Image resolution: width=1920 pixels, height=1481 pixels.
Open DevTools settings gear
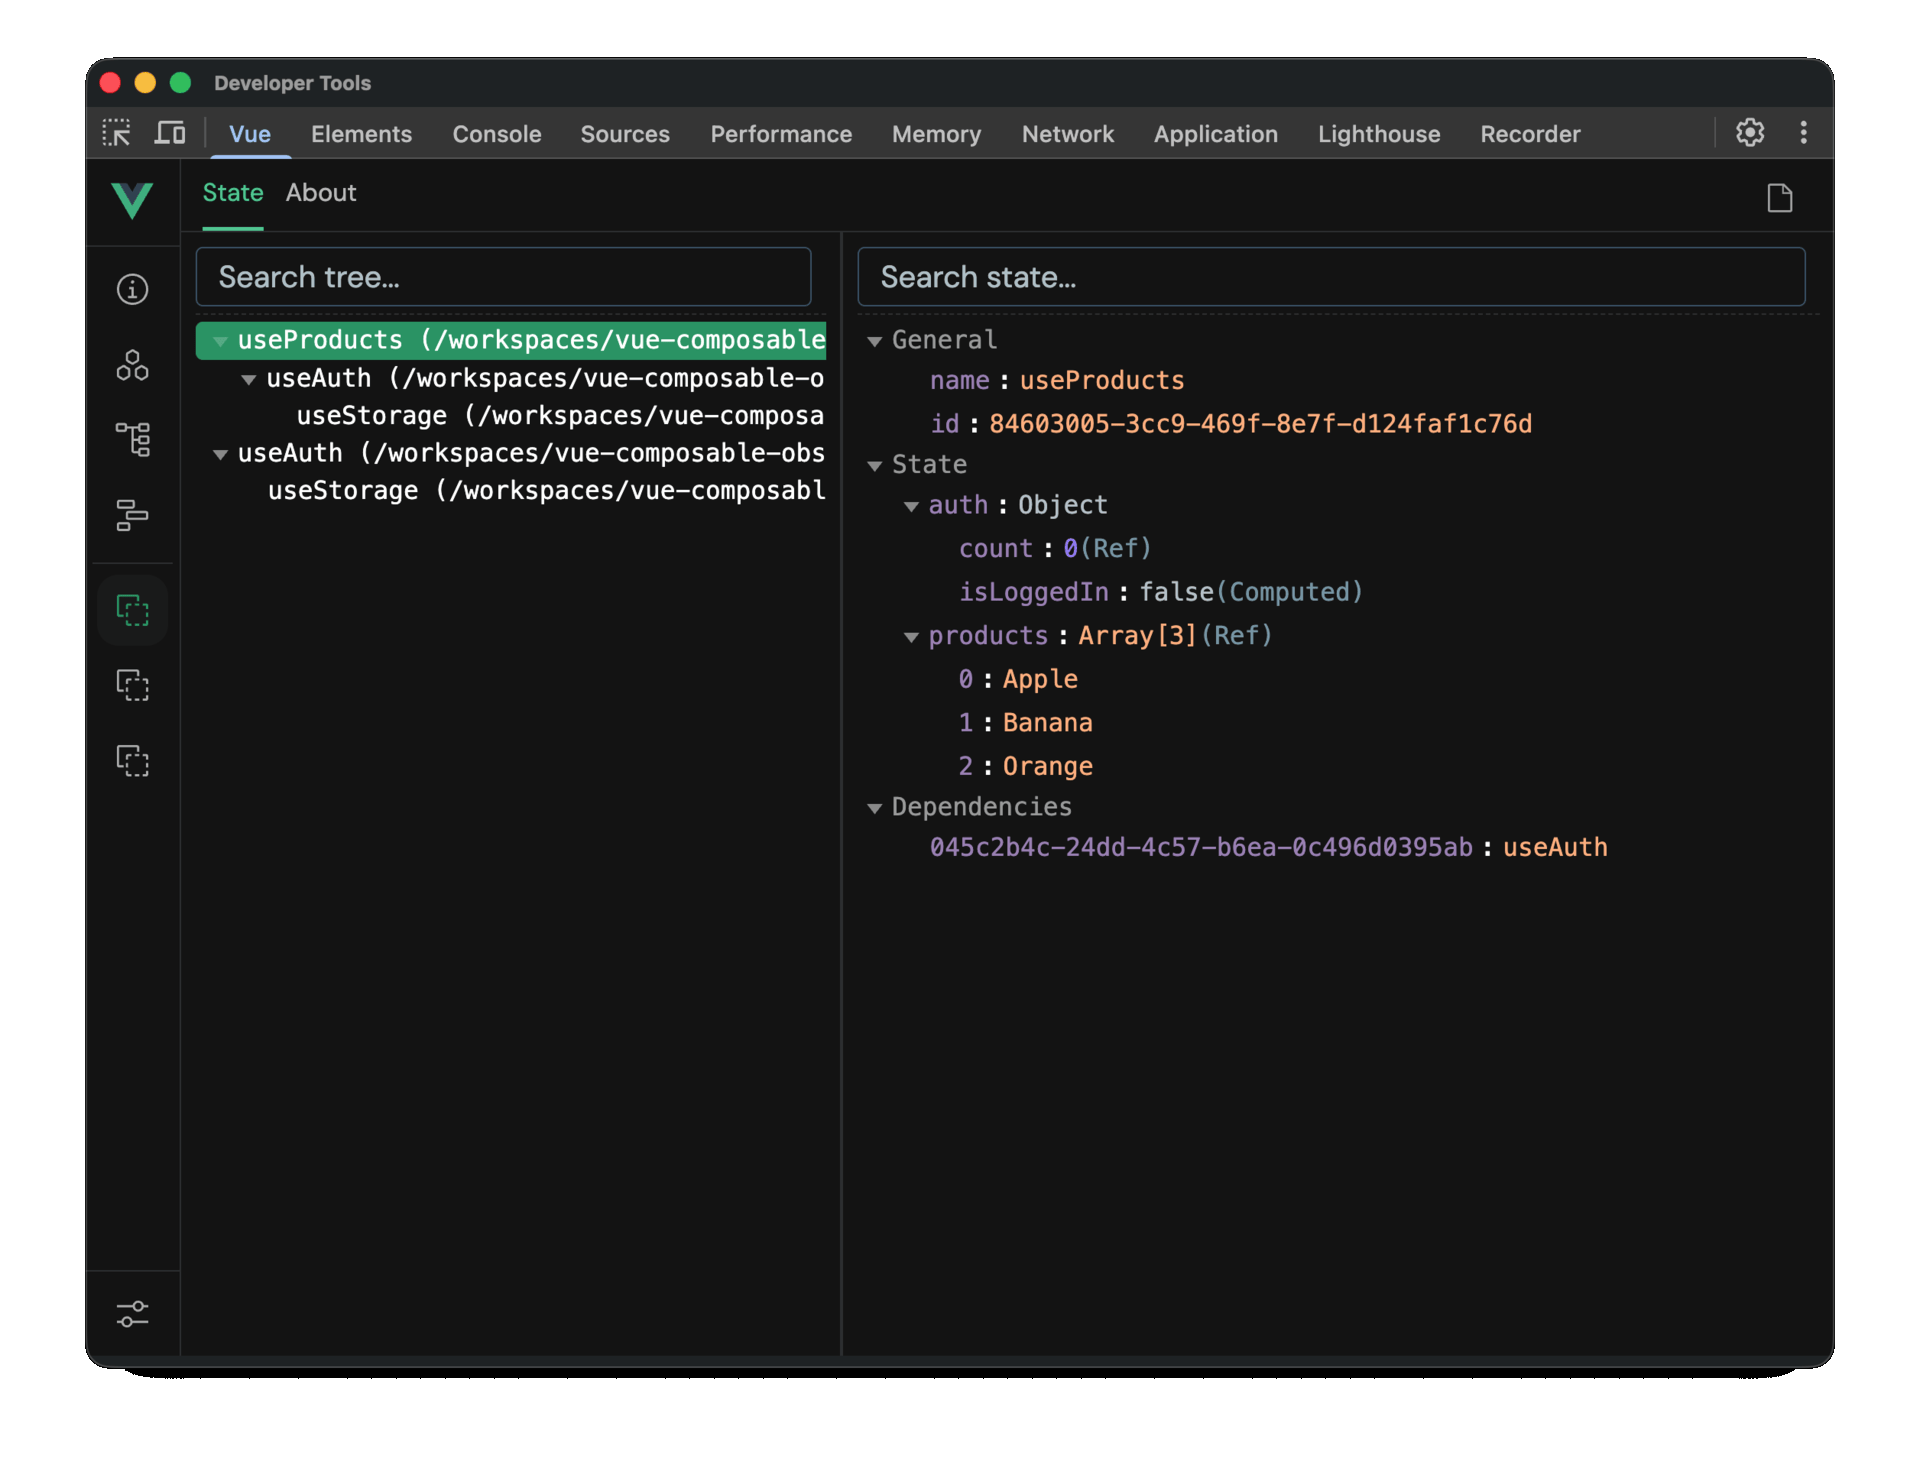tap(1750, 133)
